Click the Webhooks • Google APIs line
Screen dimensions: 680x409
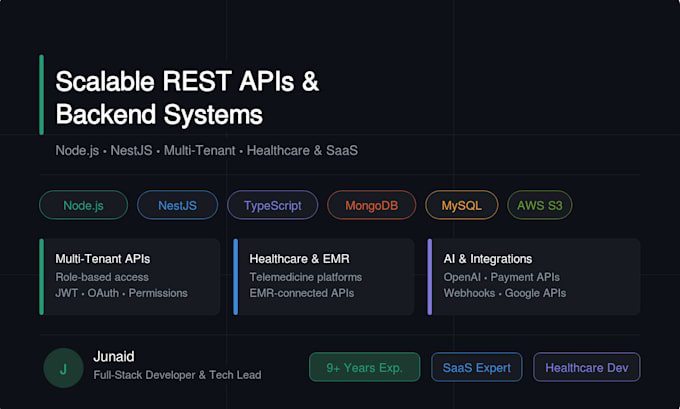[x=504, y=293]
